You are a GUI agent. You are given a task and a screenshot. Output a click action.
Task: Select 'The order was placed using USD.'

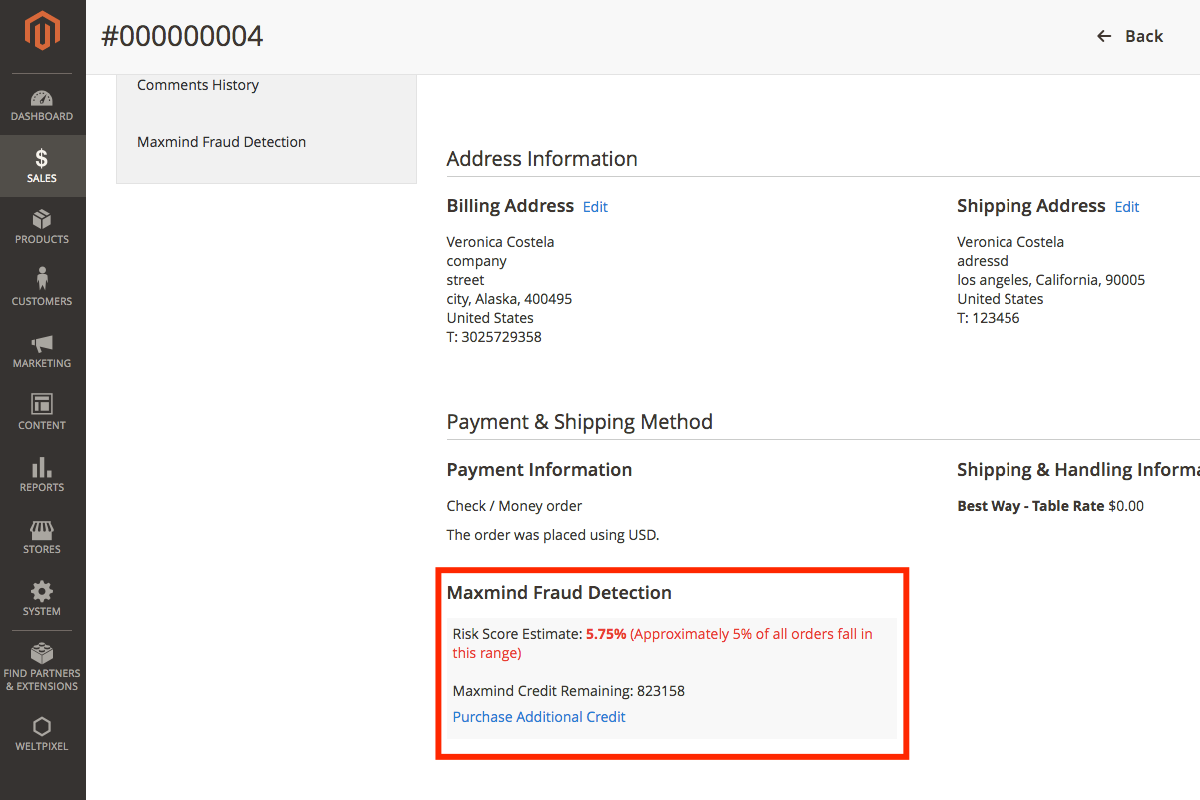click(553, 535)
